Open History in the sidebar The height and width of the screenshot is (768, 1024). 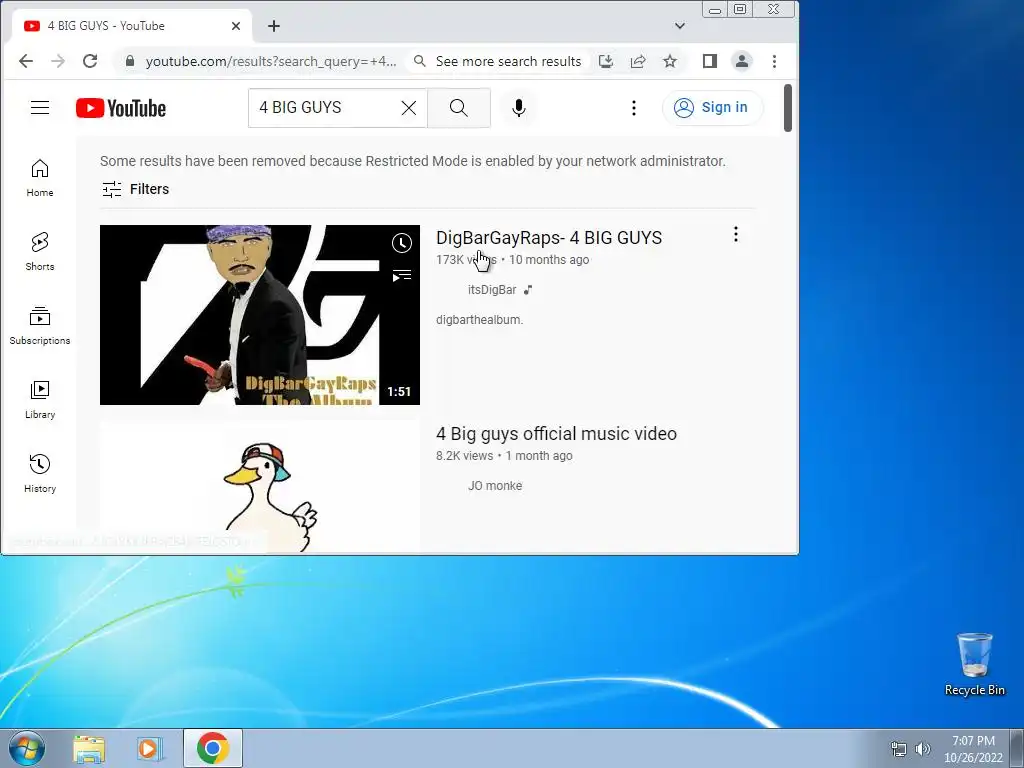pos(40,473)
